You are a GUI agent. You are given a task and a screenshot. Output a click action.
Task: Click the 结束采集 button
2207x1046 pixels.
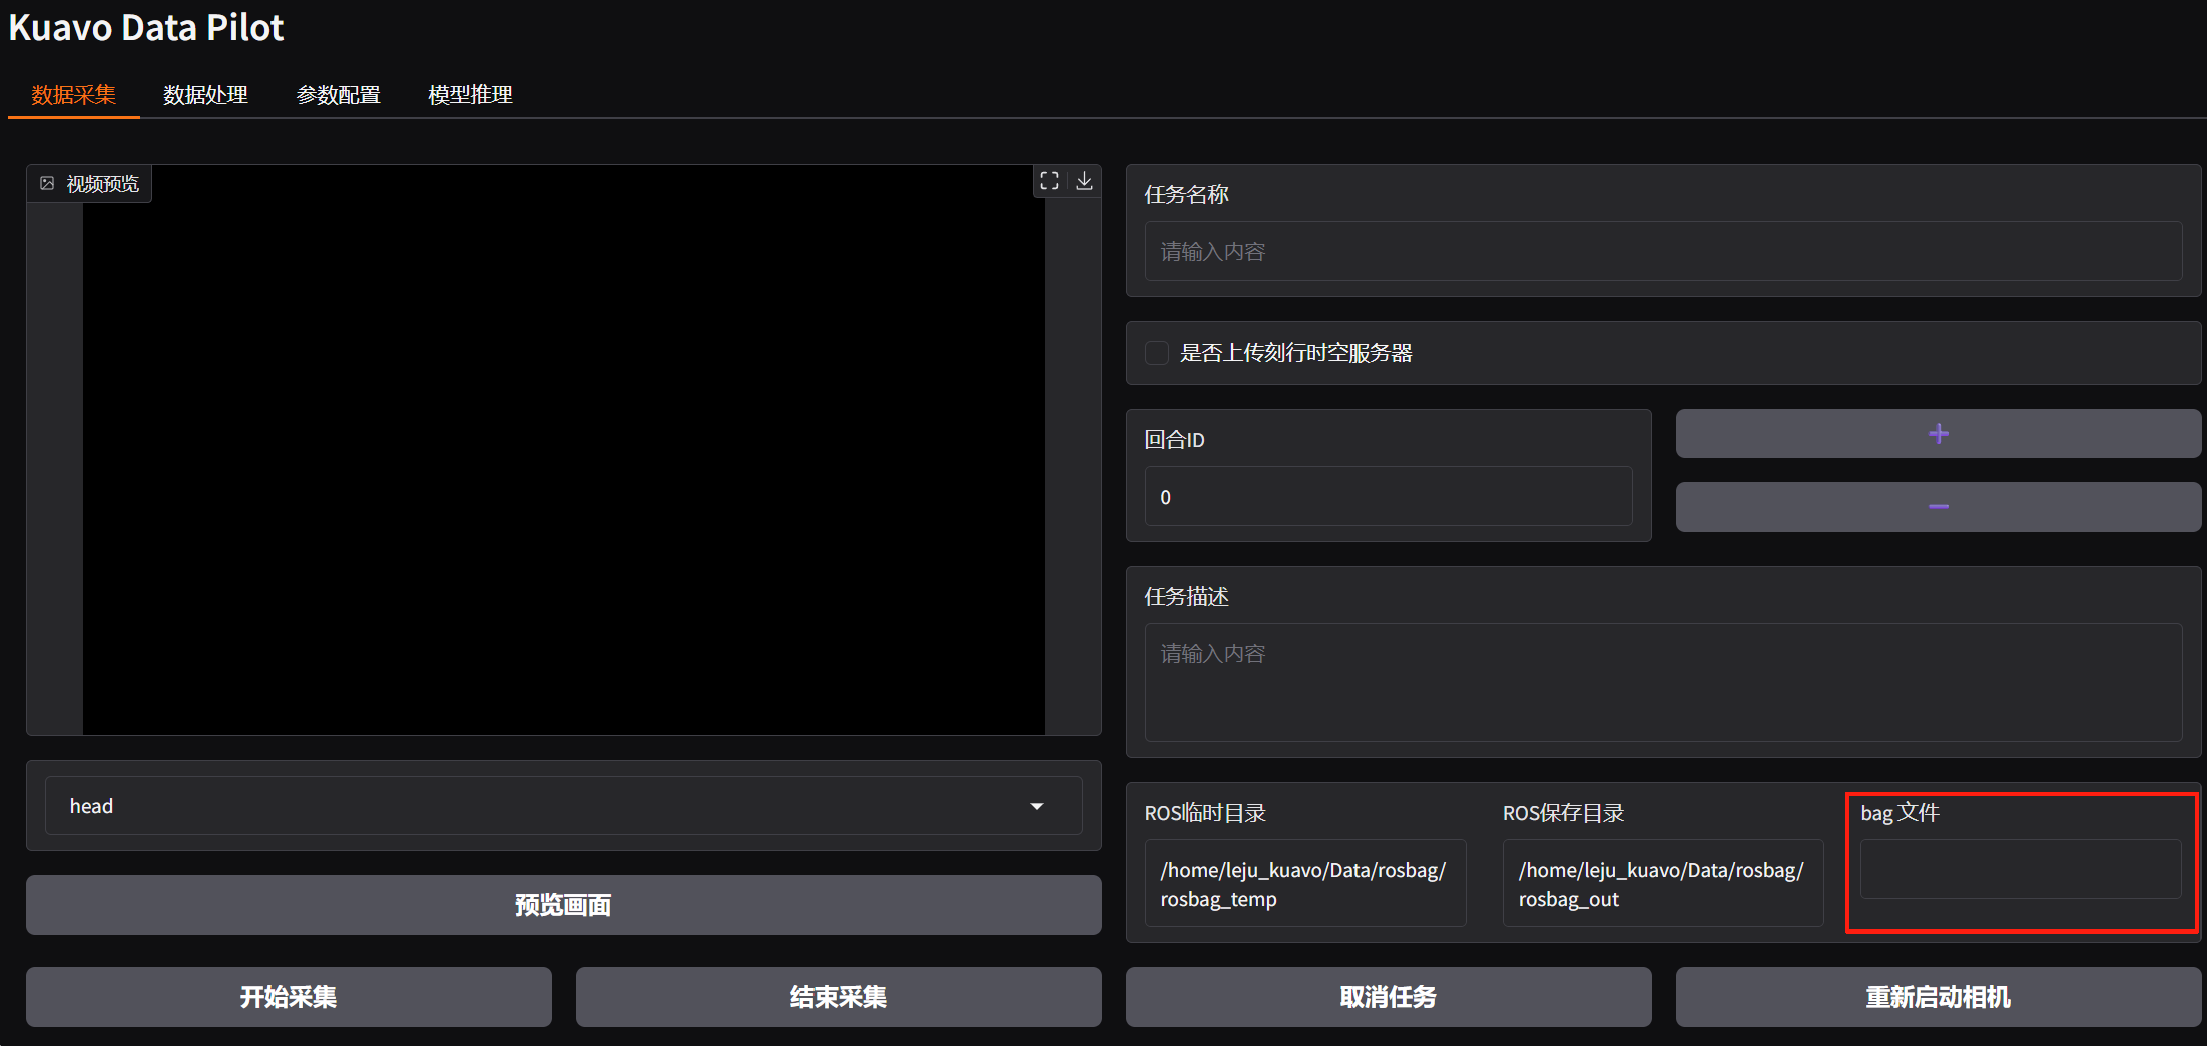point(839,997)
